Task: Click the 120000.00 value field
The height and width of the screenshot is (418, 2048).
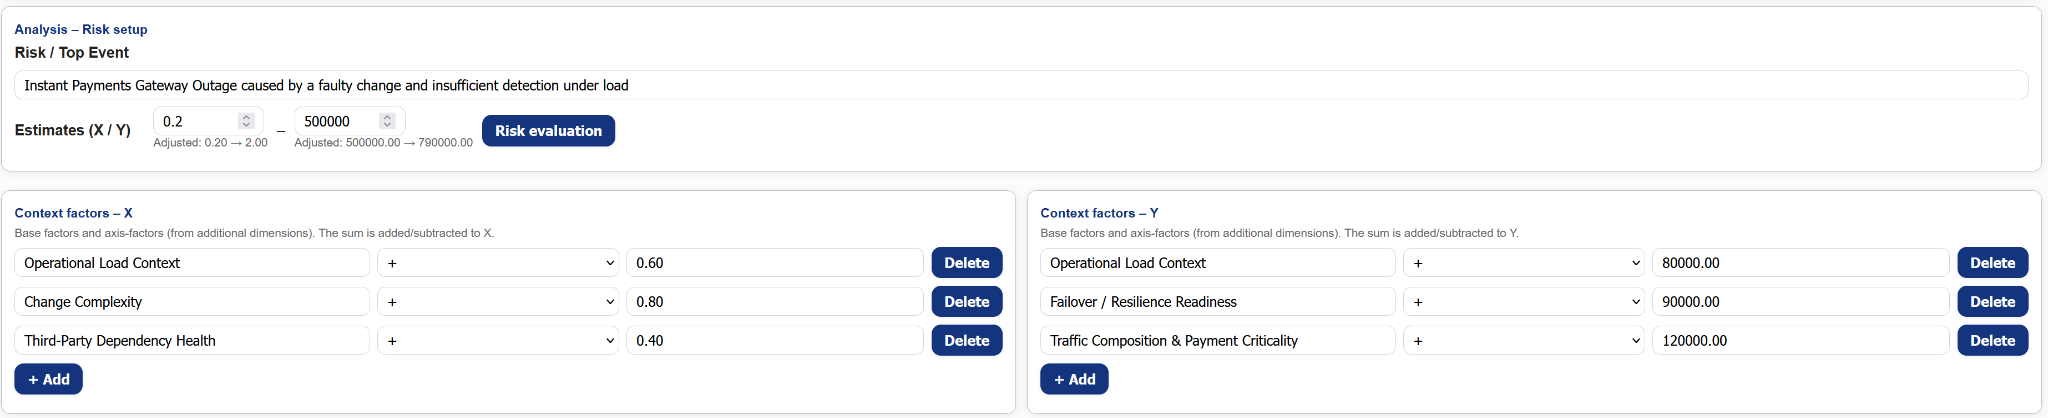Action: (1800, 341)
